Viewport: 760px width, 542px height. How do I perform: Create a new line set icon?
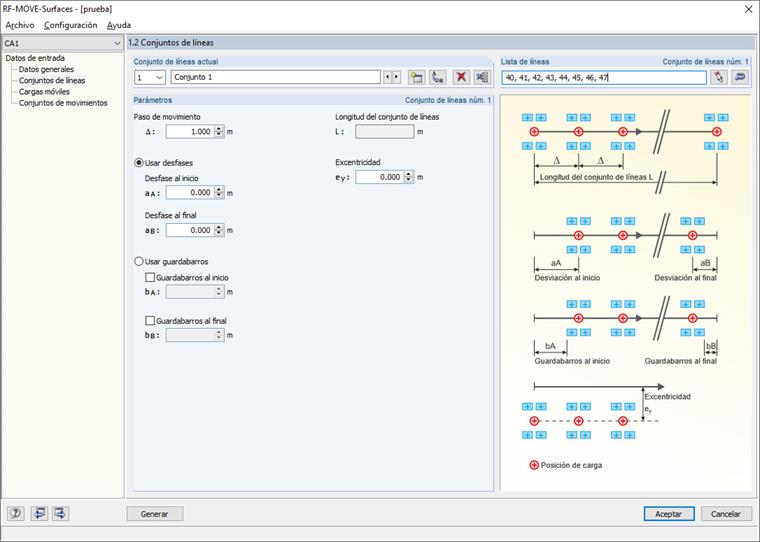pos(416,77)
